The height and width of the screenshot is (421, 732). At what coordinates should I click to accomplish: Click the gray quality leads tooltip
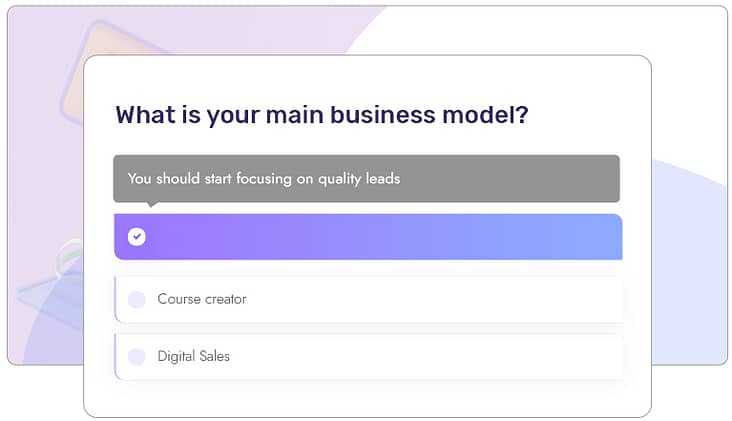[x=366, y=178]
